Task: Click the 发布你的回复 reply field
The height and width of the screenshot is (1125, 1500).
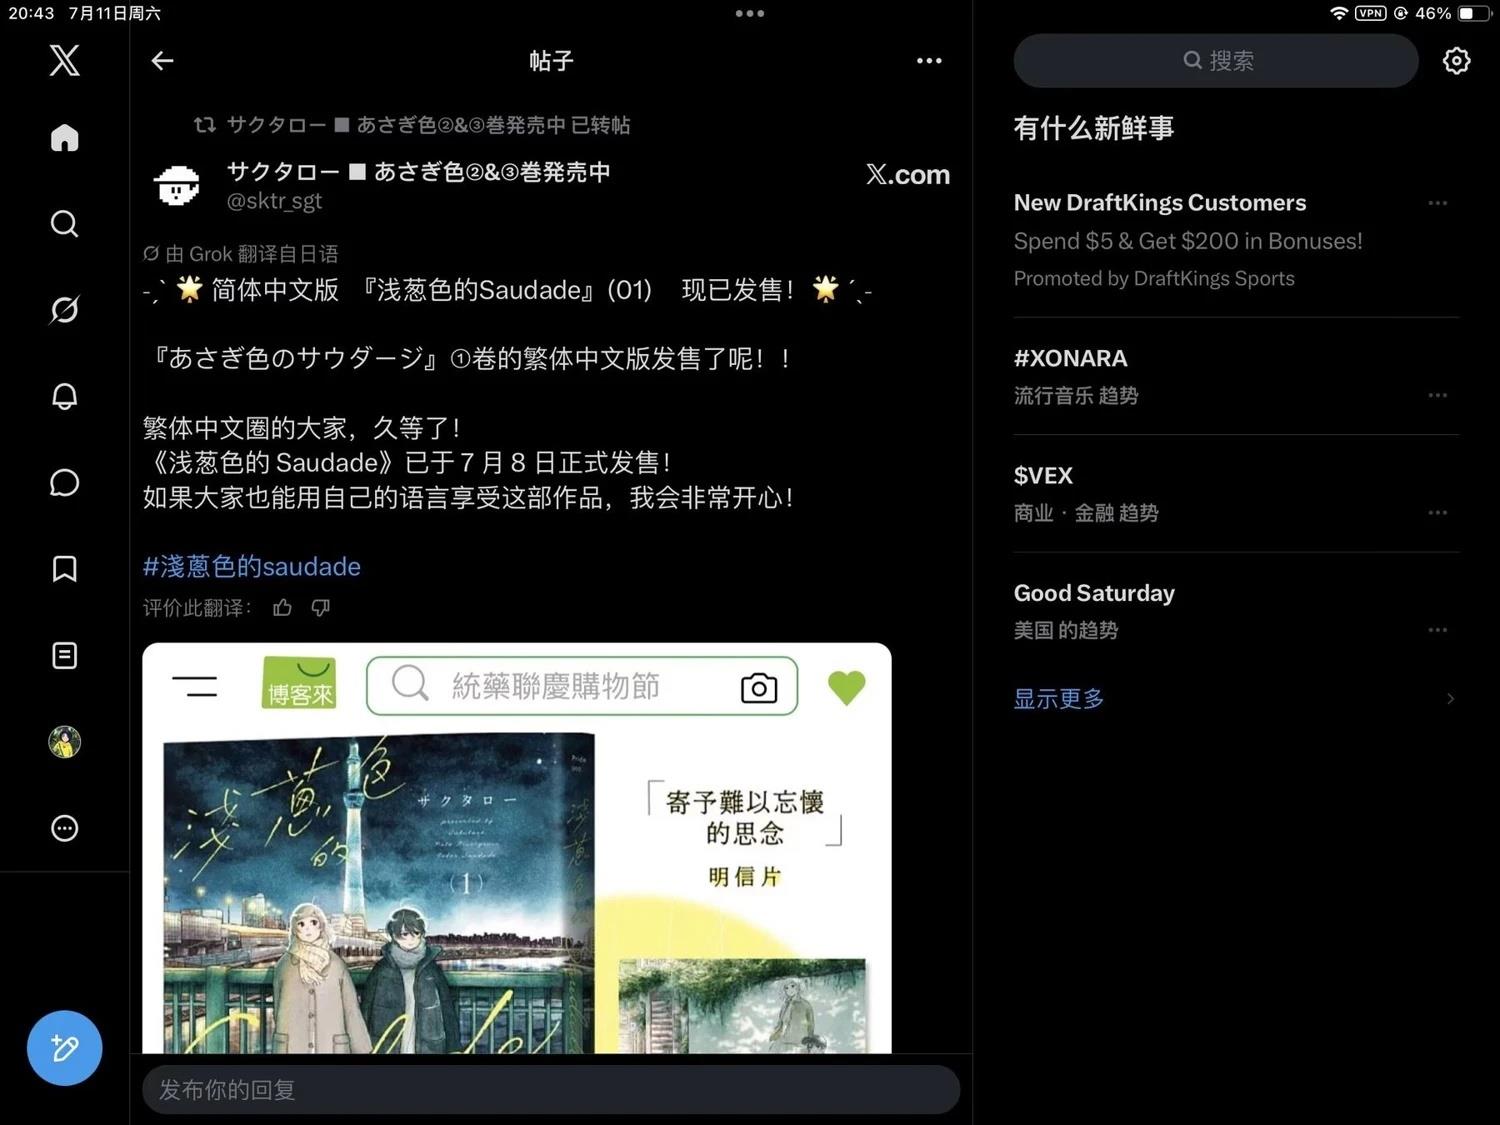Action: [551, 1089]
